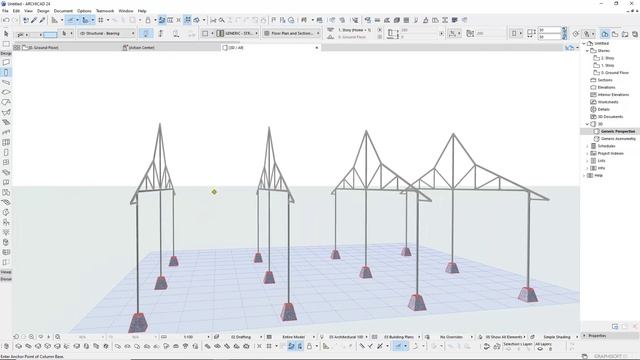
Task: Open the Publisher Sets in the Navigator
Action: [635, 34]
